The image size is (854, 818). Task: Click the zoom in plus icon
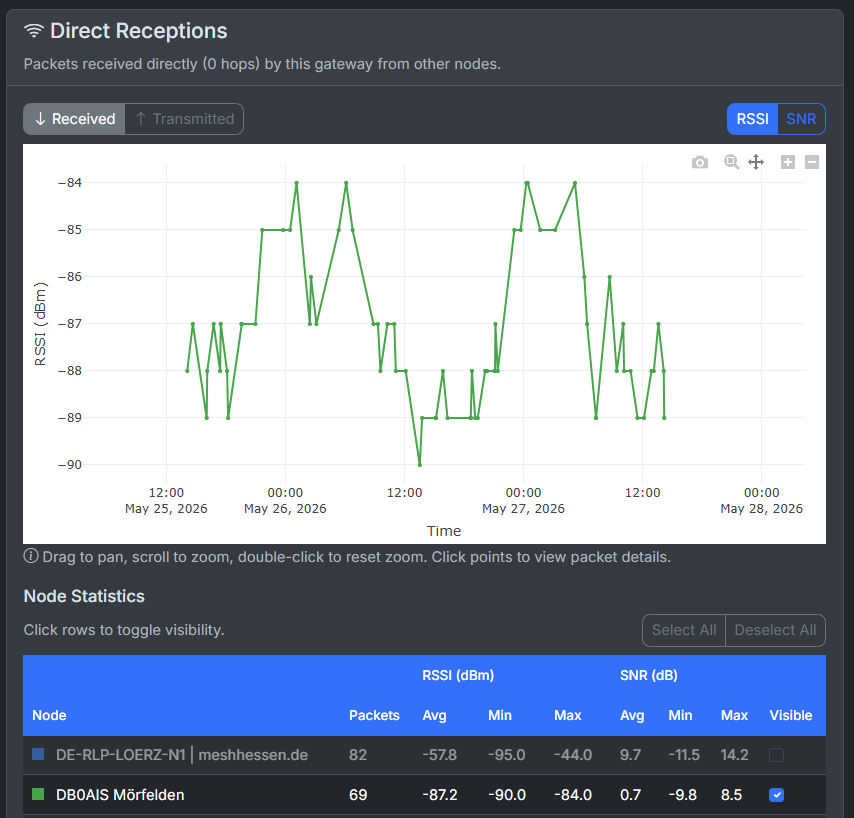pos(788,162)
